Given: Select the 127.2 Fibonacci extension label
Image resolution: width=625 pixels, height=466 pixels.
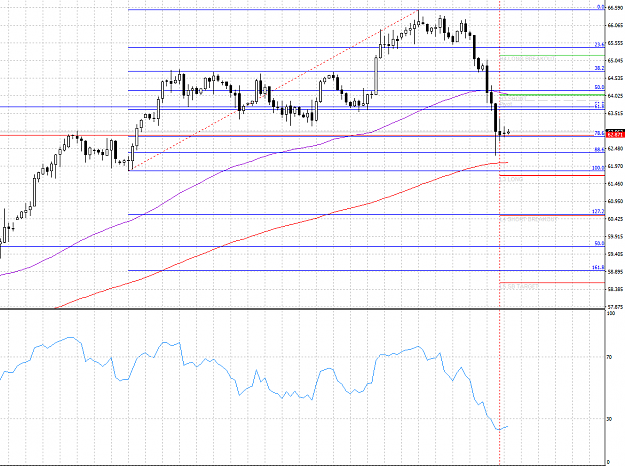Looking at the screenshot, I should 598,212.
